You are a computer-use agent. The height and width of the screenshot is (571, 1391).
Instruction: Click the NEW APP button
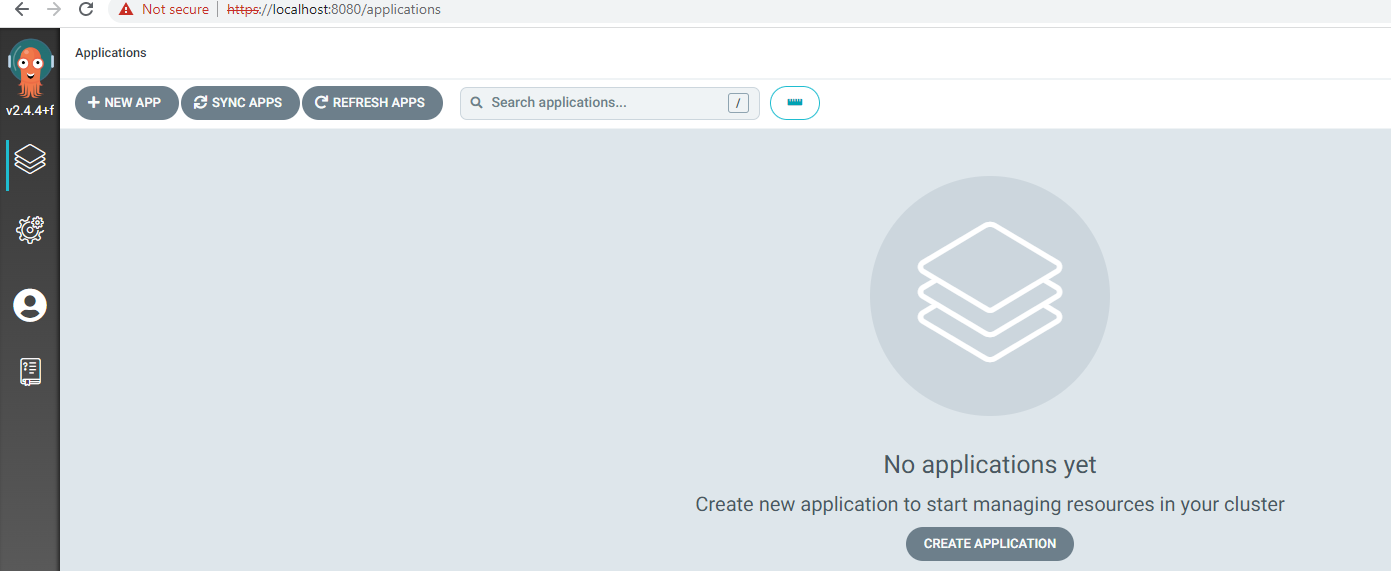(127, 103)
